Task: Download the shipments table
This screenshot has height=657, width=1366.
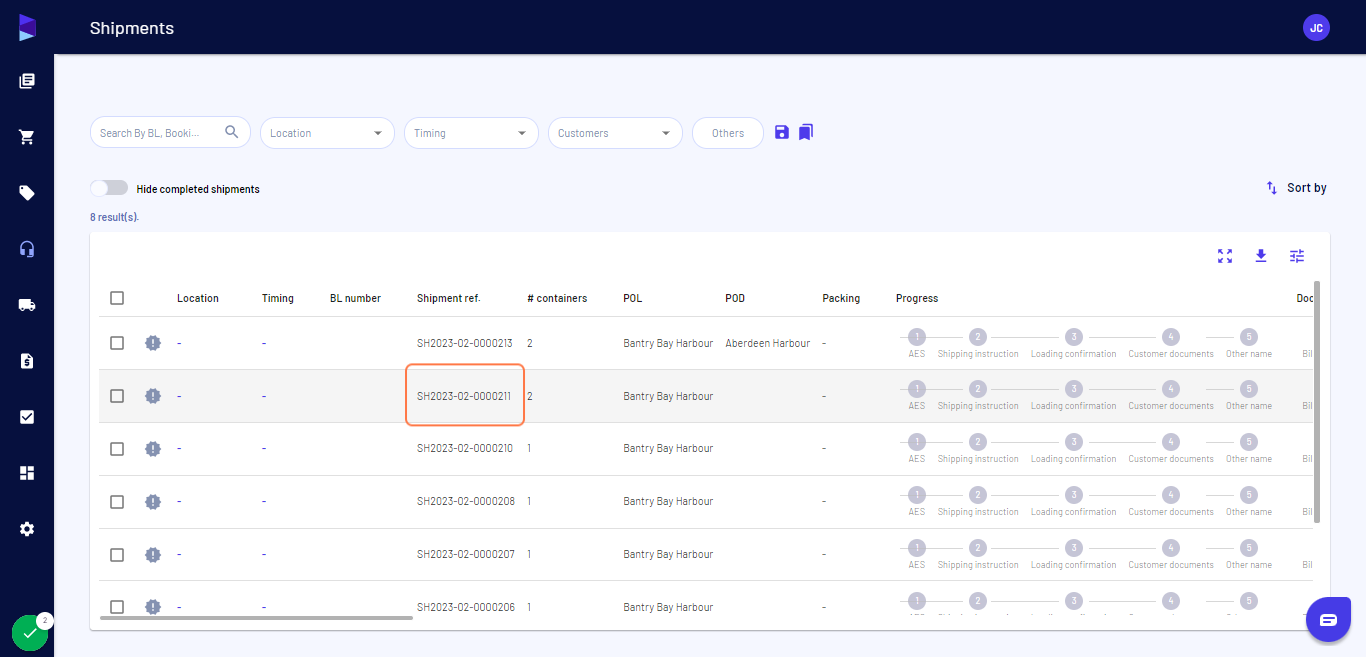Action: click(1261, 256)
